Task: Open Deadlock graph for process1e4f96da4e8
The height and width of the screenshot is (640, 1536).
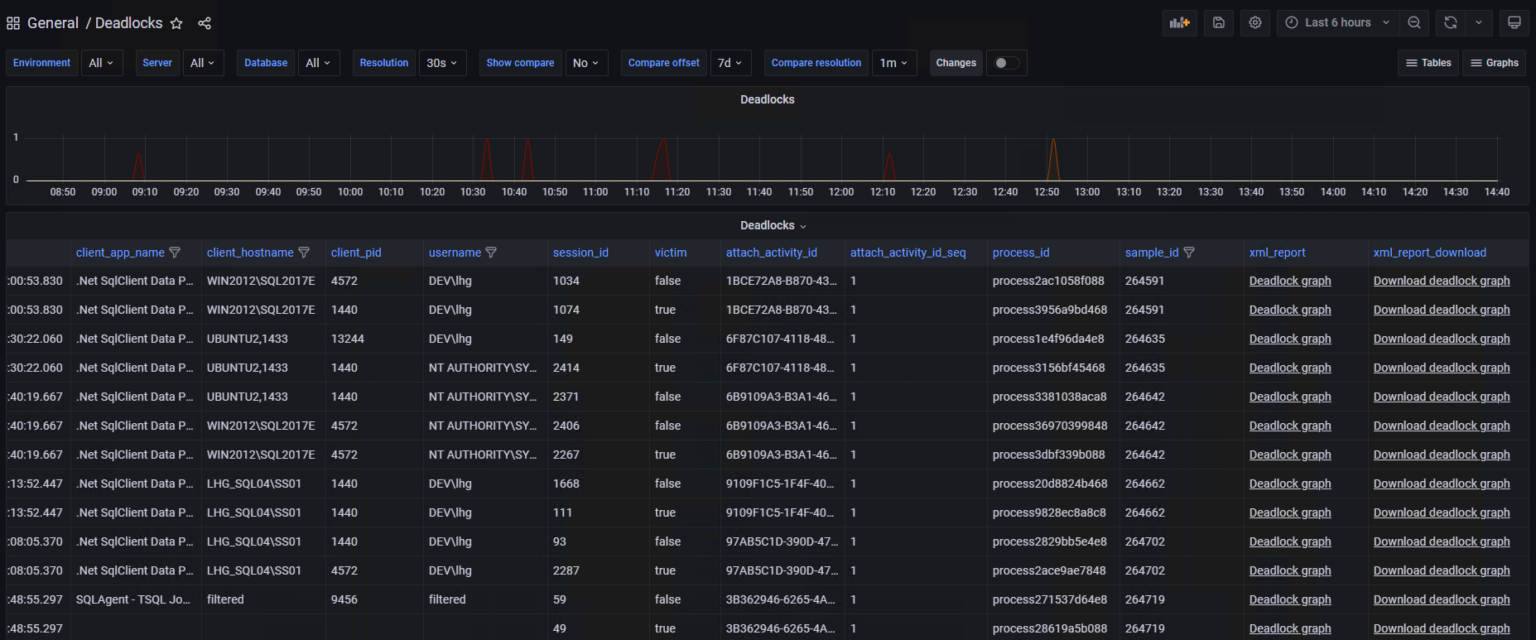Action: point(1290,339)
